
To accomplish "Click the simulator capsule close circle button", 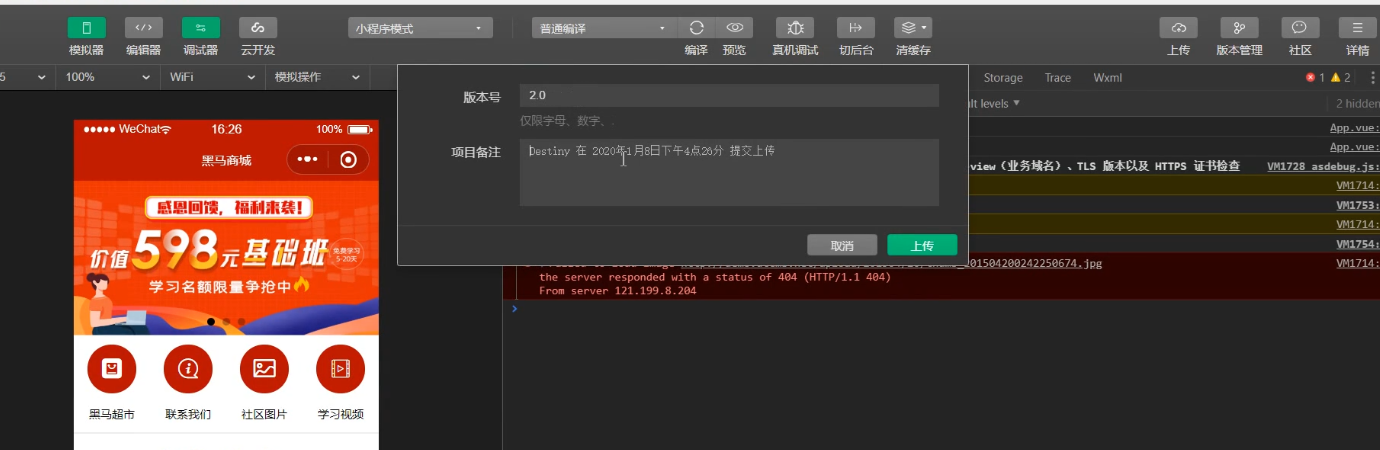I will tap(348, 159).
